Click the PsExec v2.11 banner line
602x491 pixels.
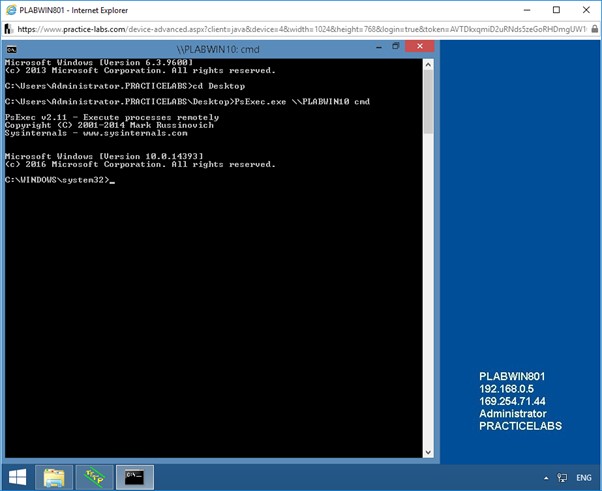click(x=112, y=117)
